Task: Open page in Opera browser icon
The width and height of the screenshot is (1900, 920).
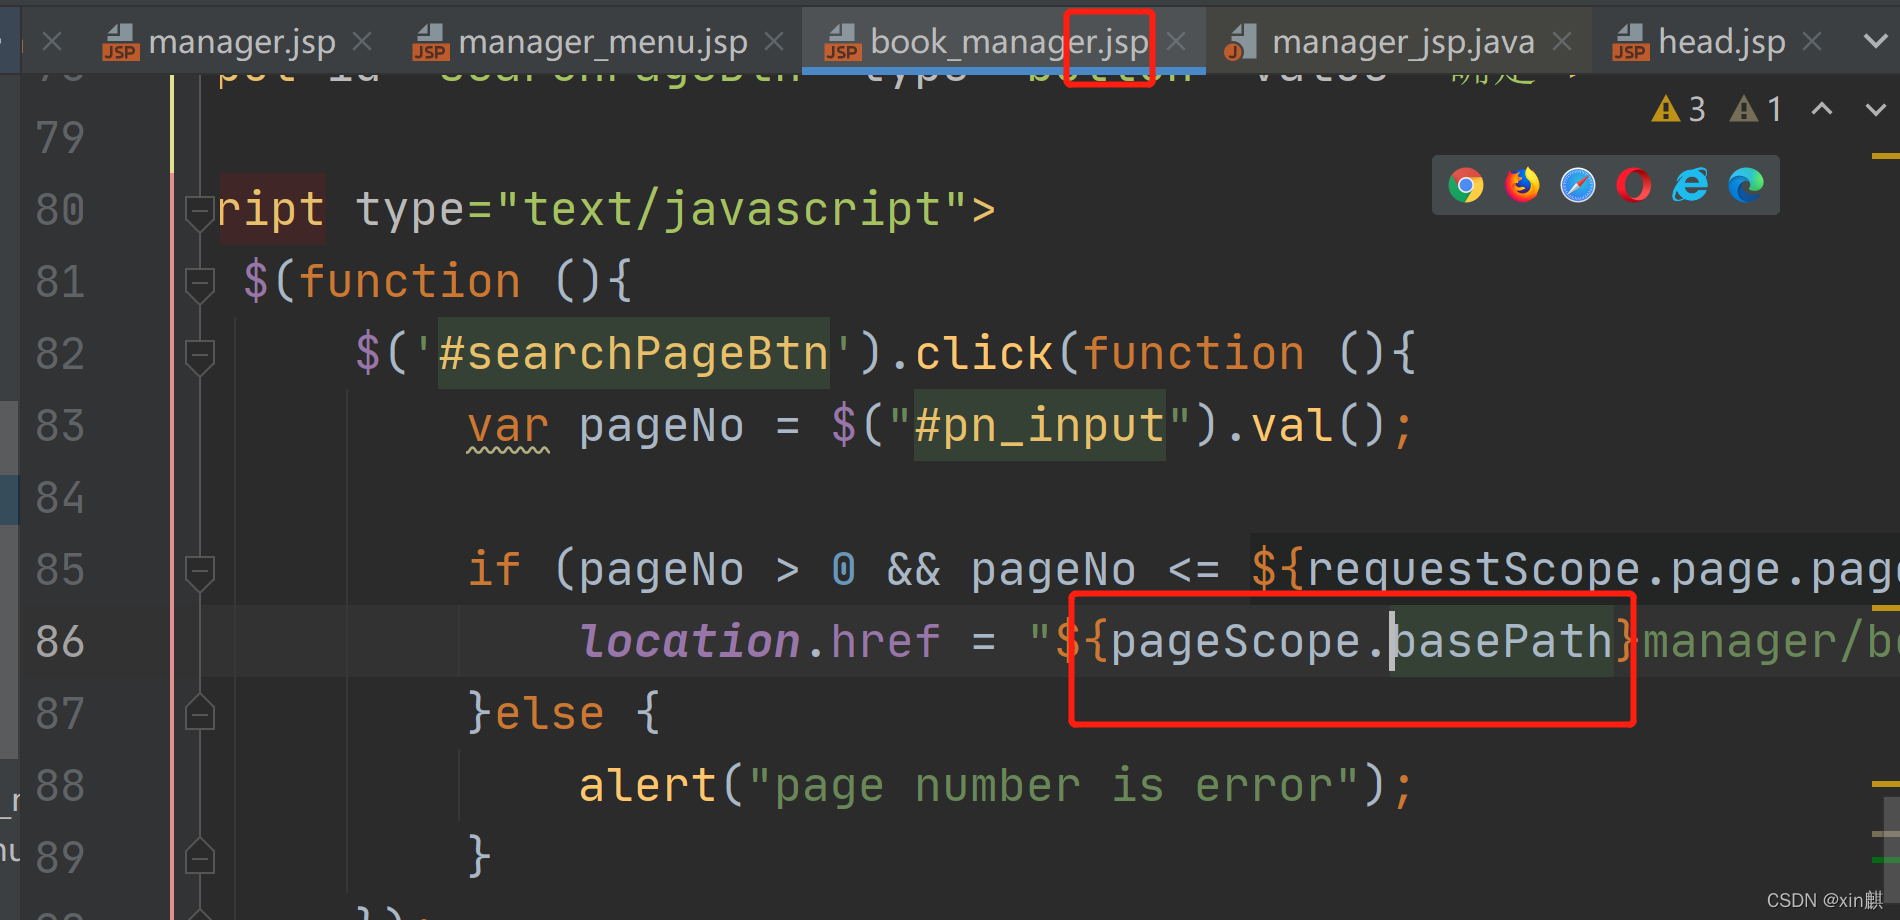Action: 1634,185
